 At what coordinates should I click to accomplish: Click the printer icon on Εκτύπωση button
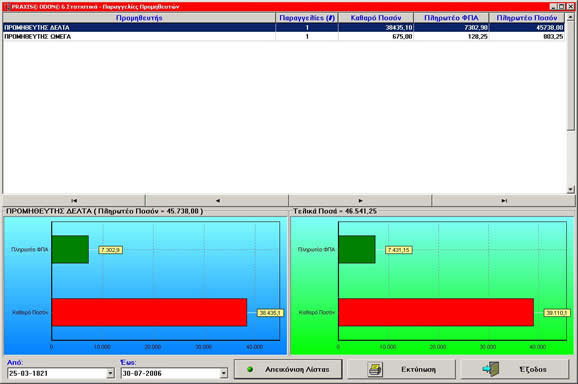click(x=375, y=369)
